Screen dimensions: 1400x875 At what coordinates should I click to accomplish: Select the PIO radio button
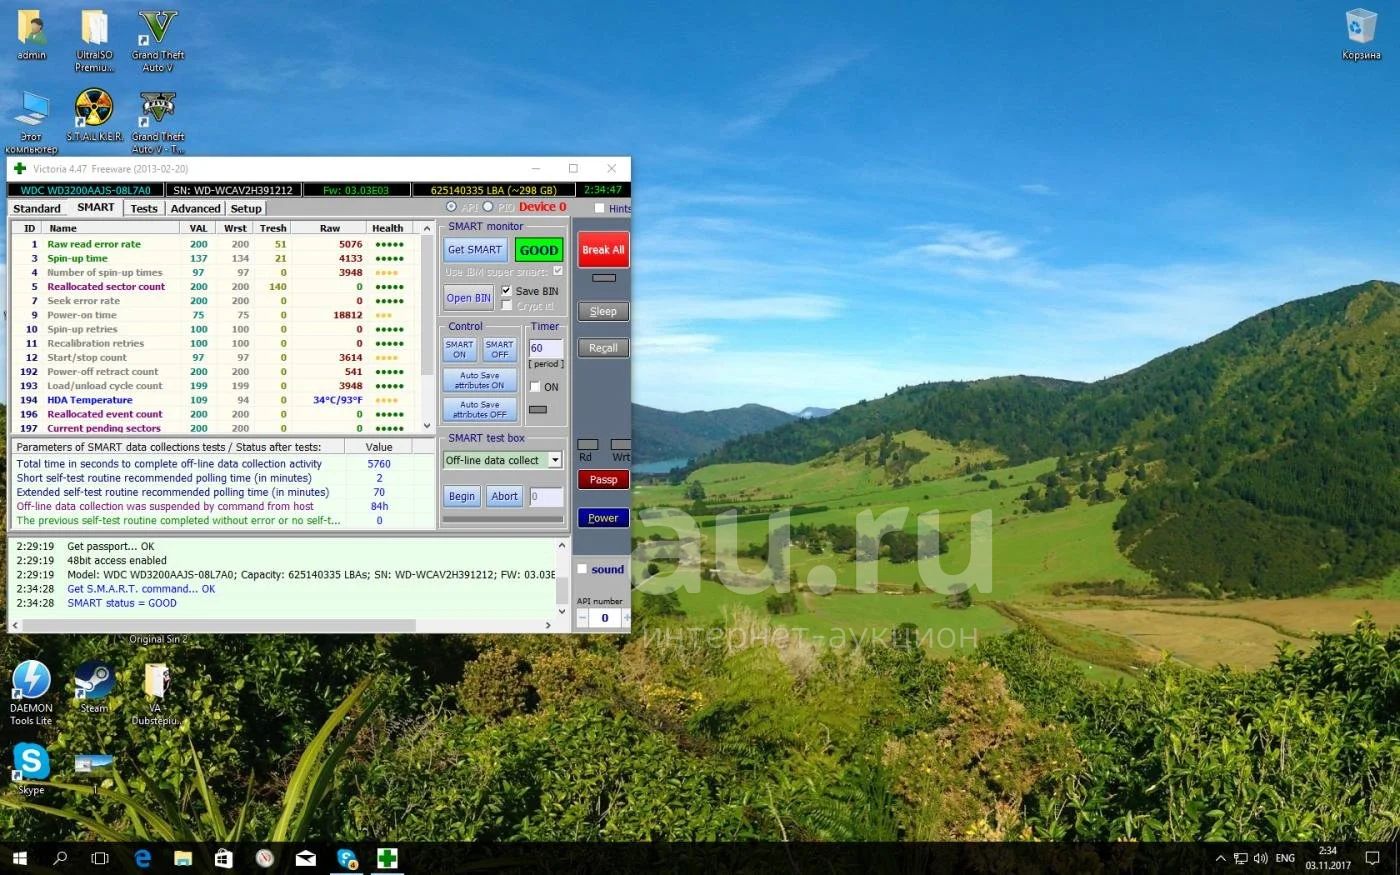488,207
